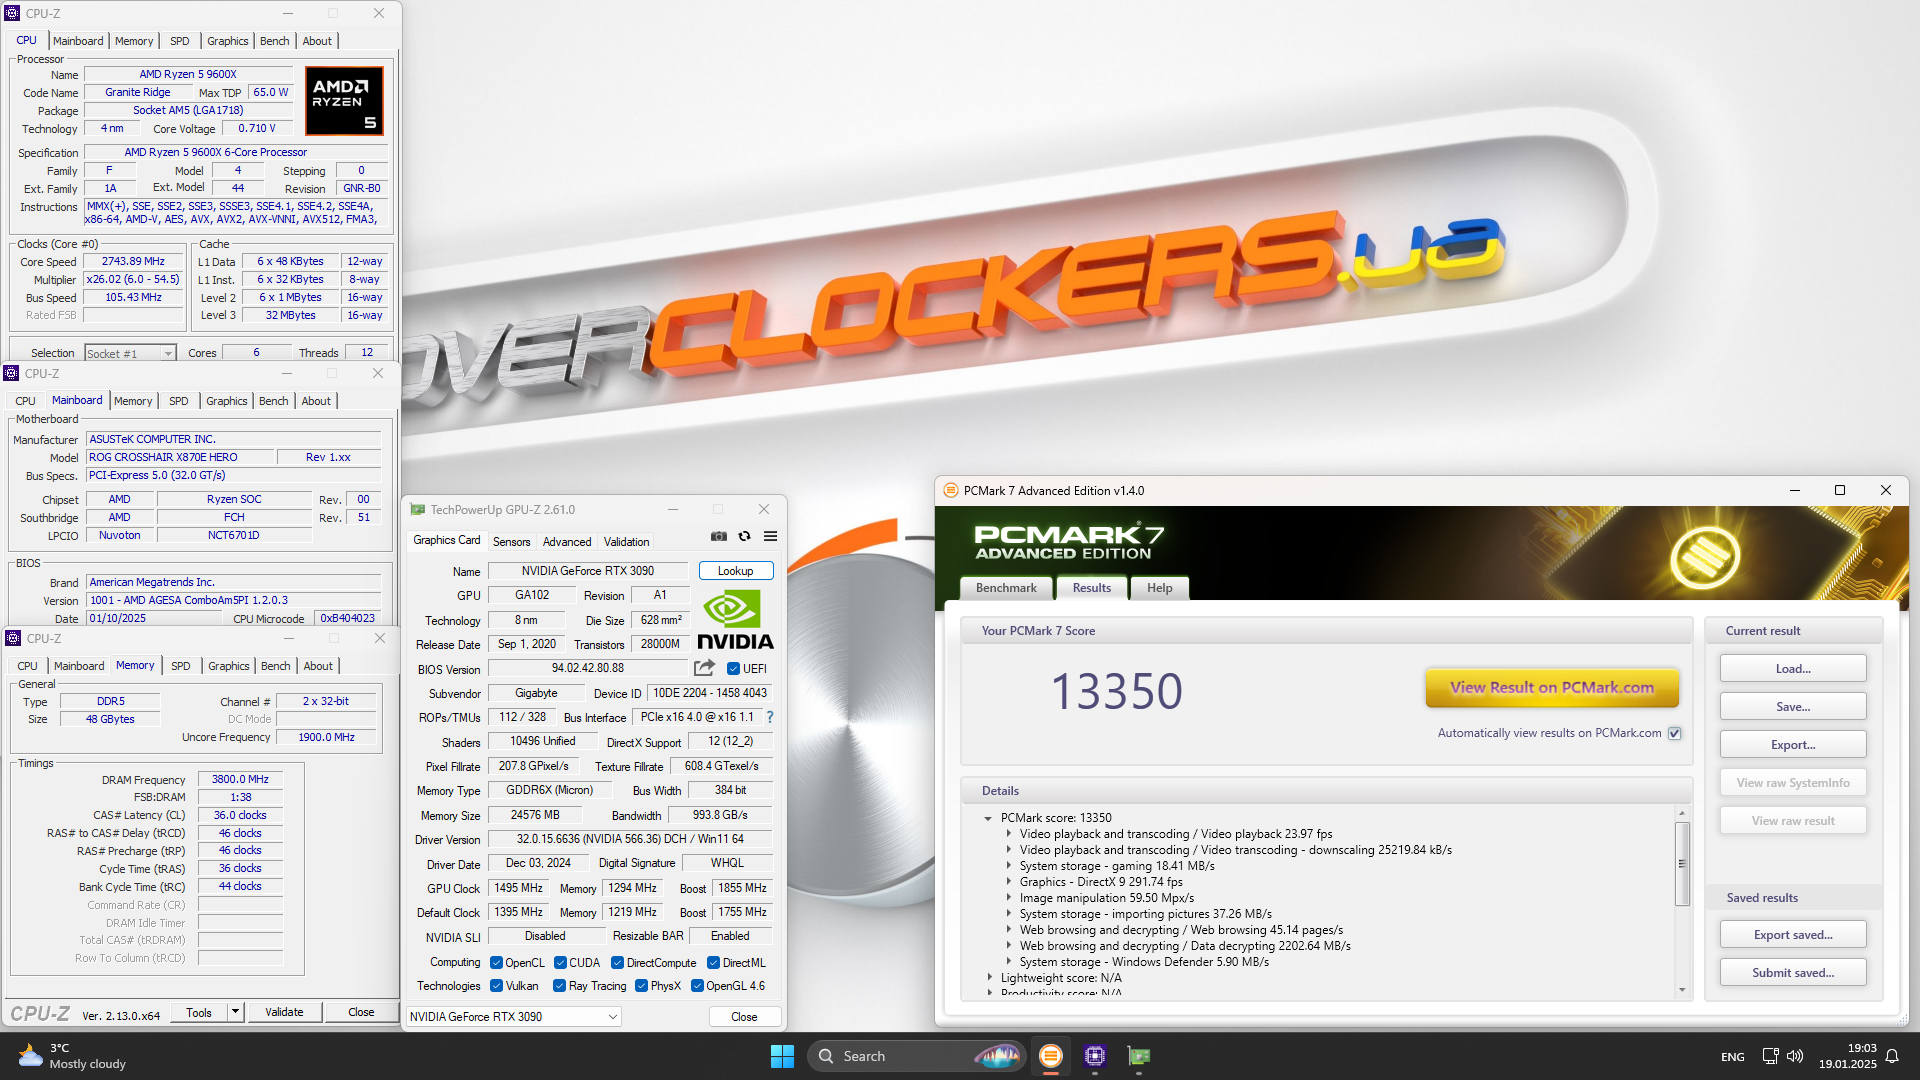Image resolution: width=1920 pixels, height=1080 pixels.
Task: Click the CPU-Z taskbar icon
Action: click(1095, 1056)
